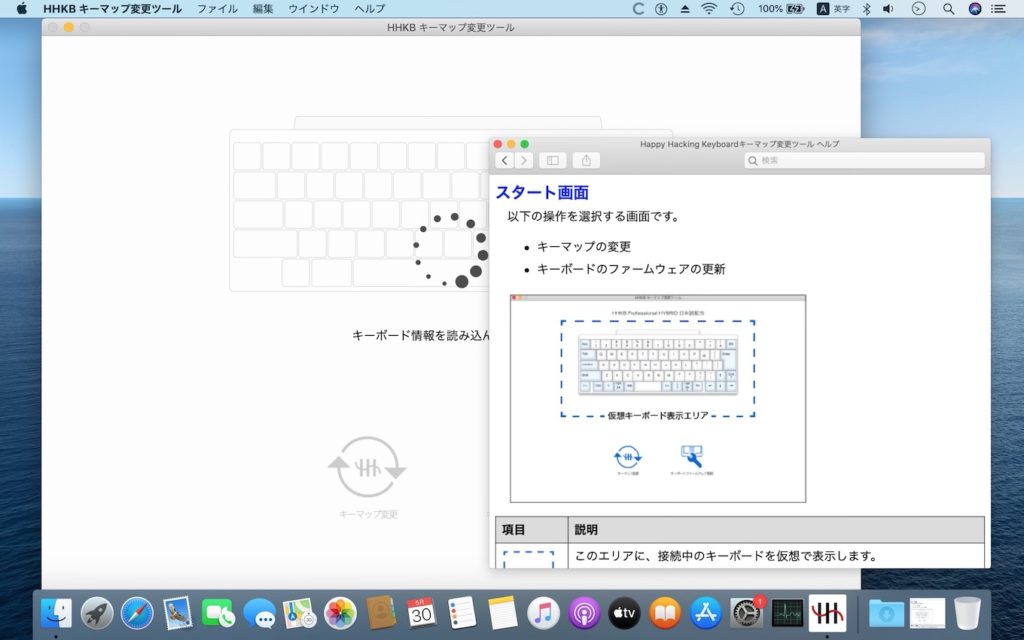The width and height of the screenshot is (1024, 640).
Task: Open the HHKB キーマップ変更ツール app menu
Action: (x=112, y=8)
